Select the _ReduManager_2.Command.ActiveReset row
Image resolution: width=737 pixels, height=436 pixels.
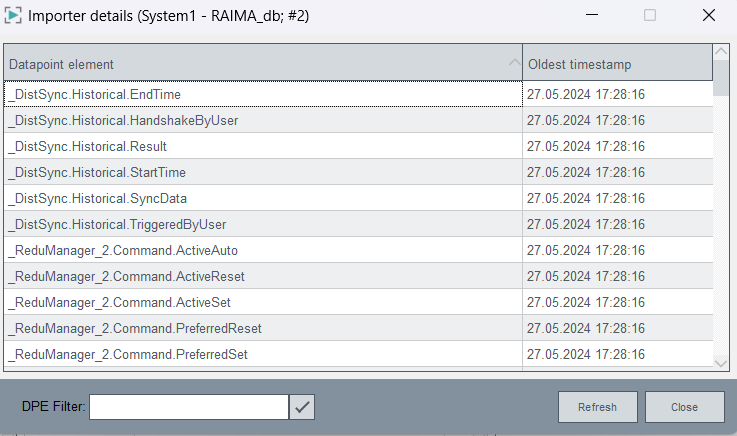tap(262, 276)
